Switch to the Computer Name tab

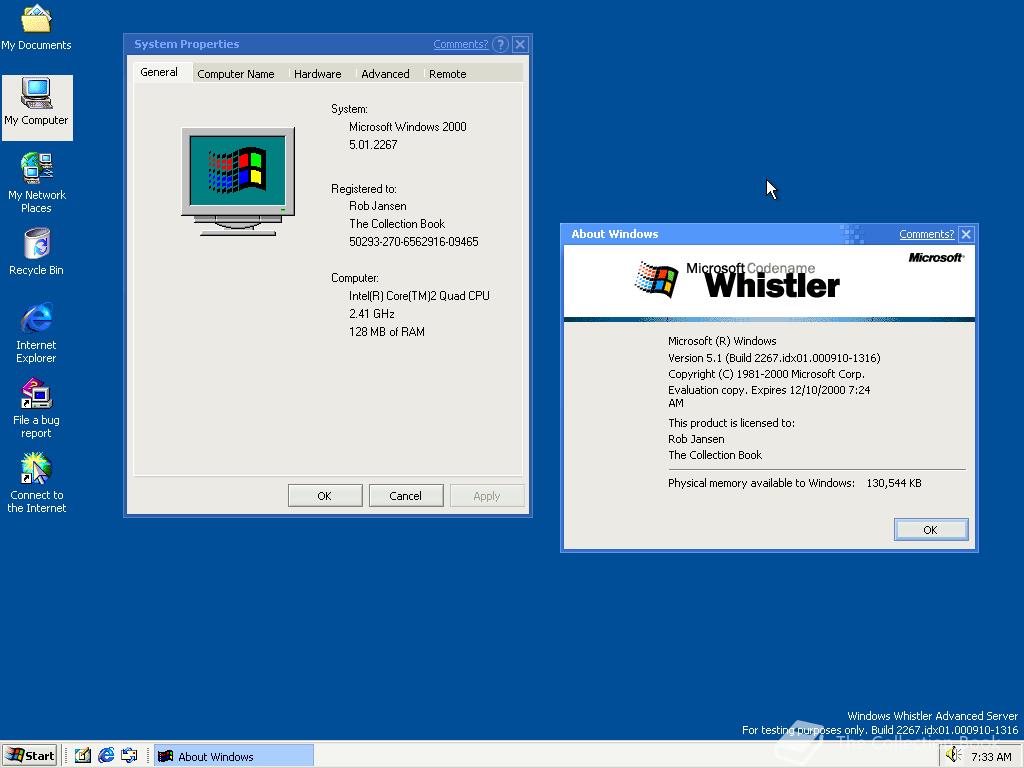coord(236,74)
